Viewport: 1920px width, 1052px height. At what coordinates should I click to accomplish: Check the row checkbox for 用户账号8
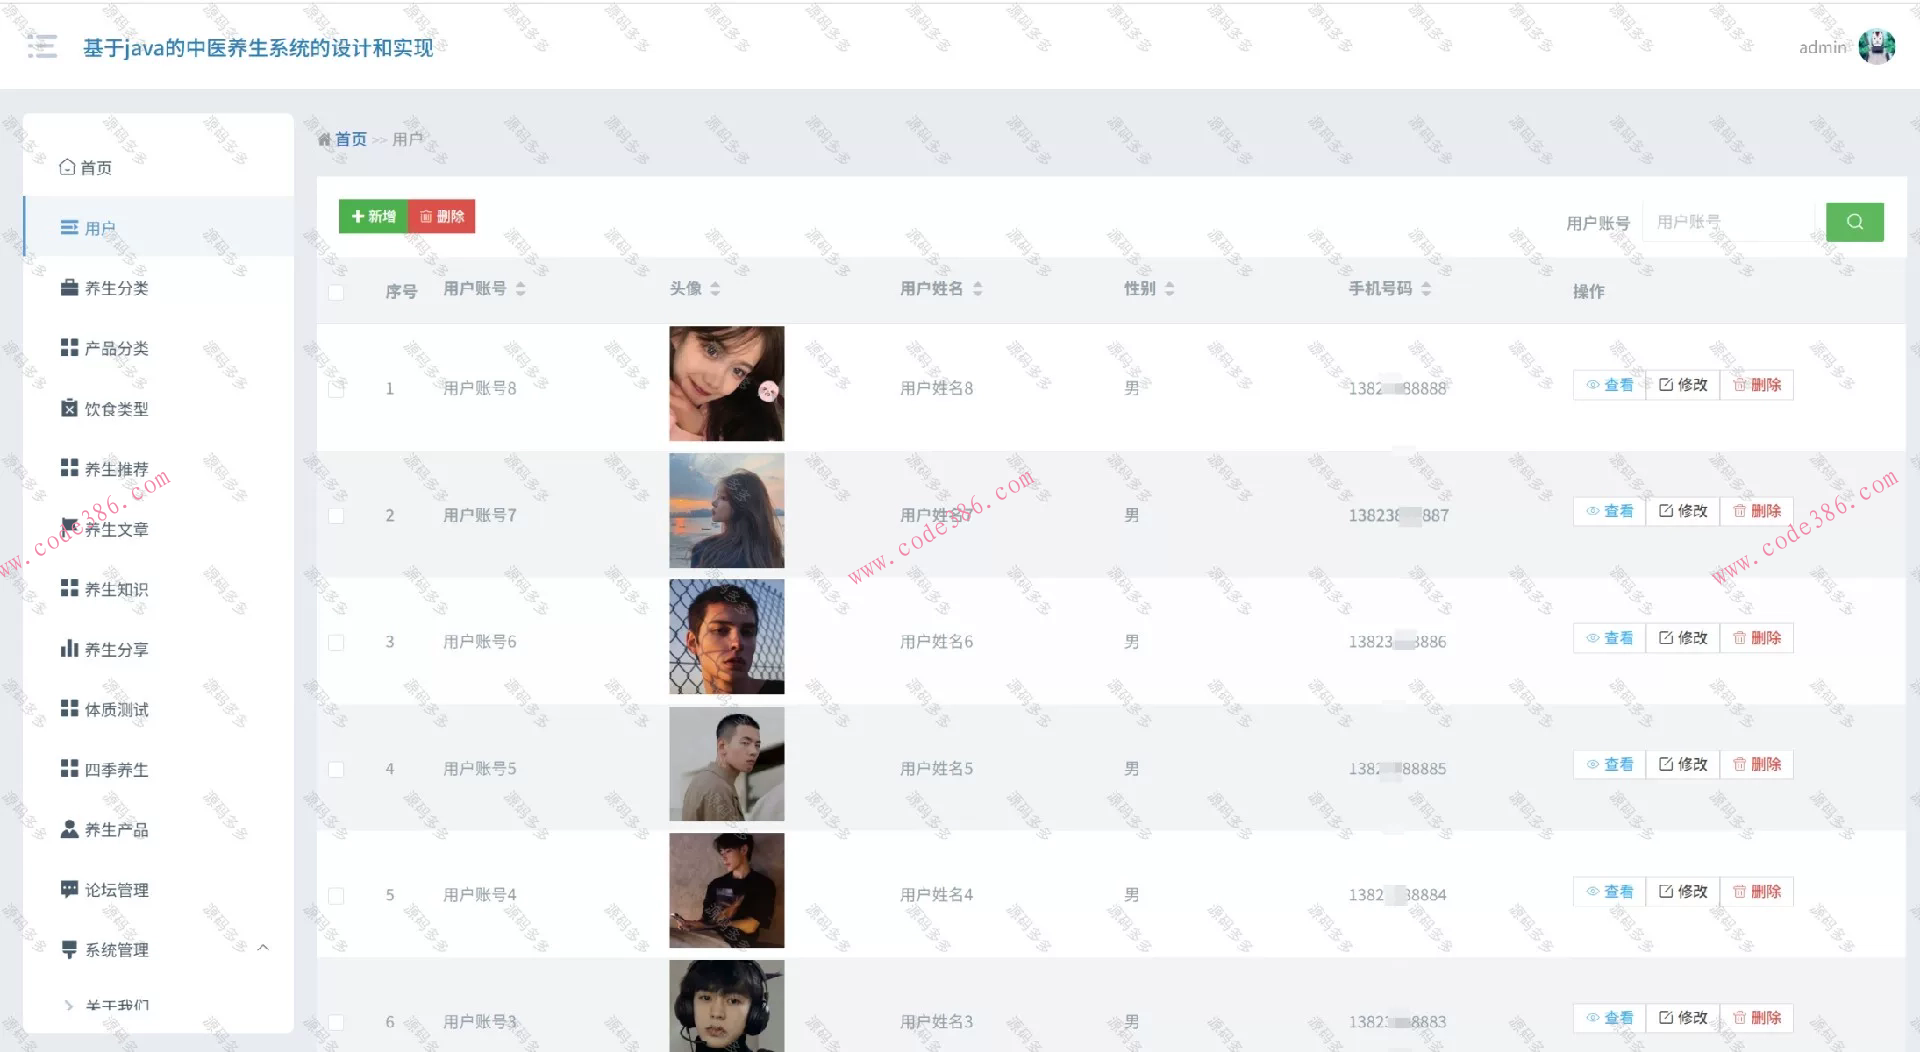pyautogui.click(x=336, y=389)
